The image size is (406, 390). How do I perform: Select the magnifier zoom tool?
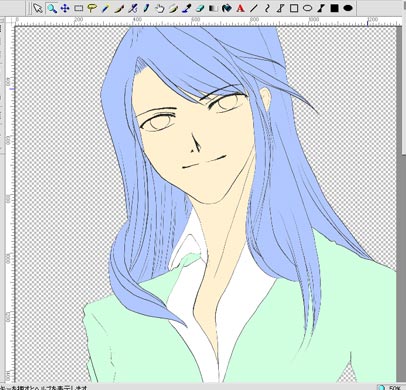52,8
